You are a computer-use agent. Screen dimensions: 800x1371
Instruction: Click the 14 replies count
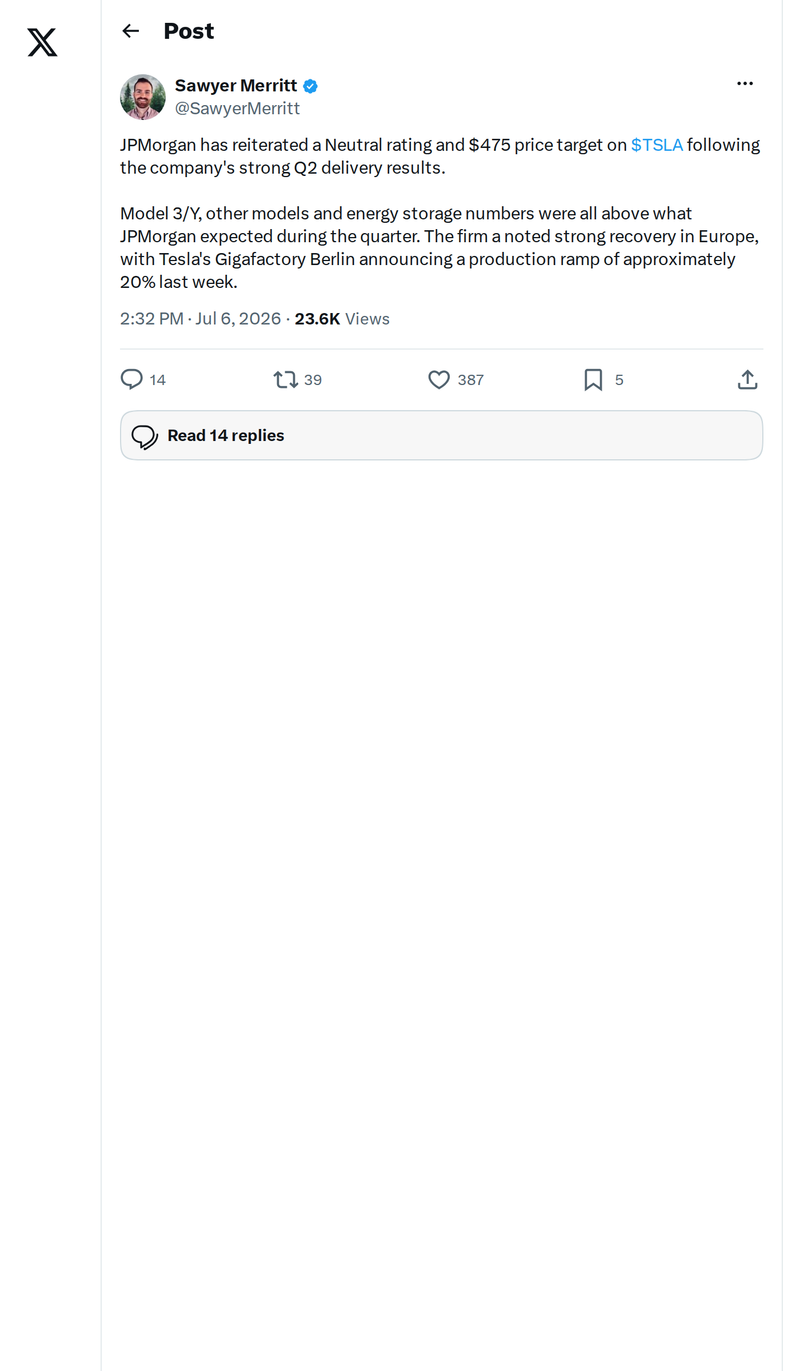coord(158,380)
